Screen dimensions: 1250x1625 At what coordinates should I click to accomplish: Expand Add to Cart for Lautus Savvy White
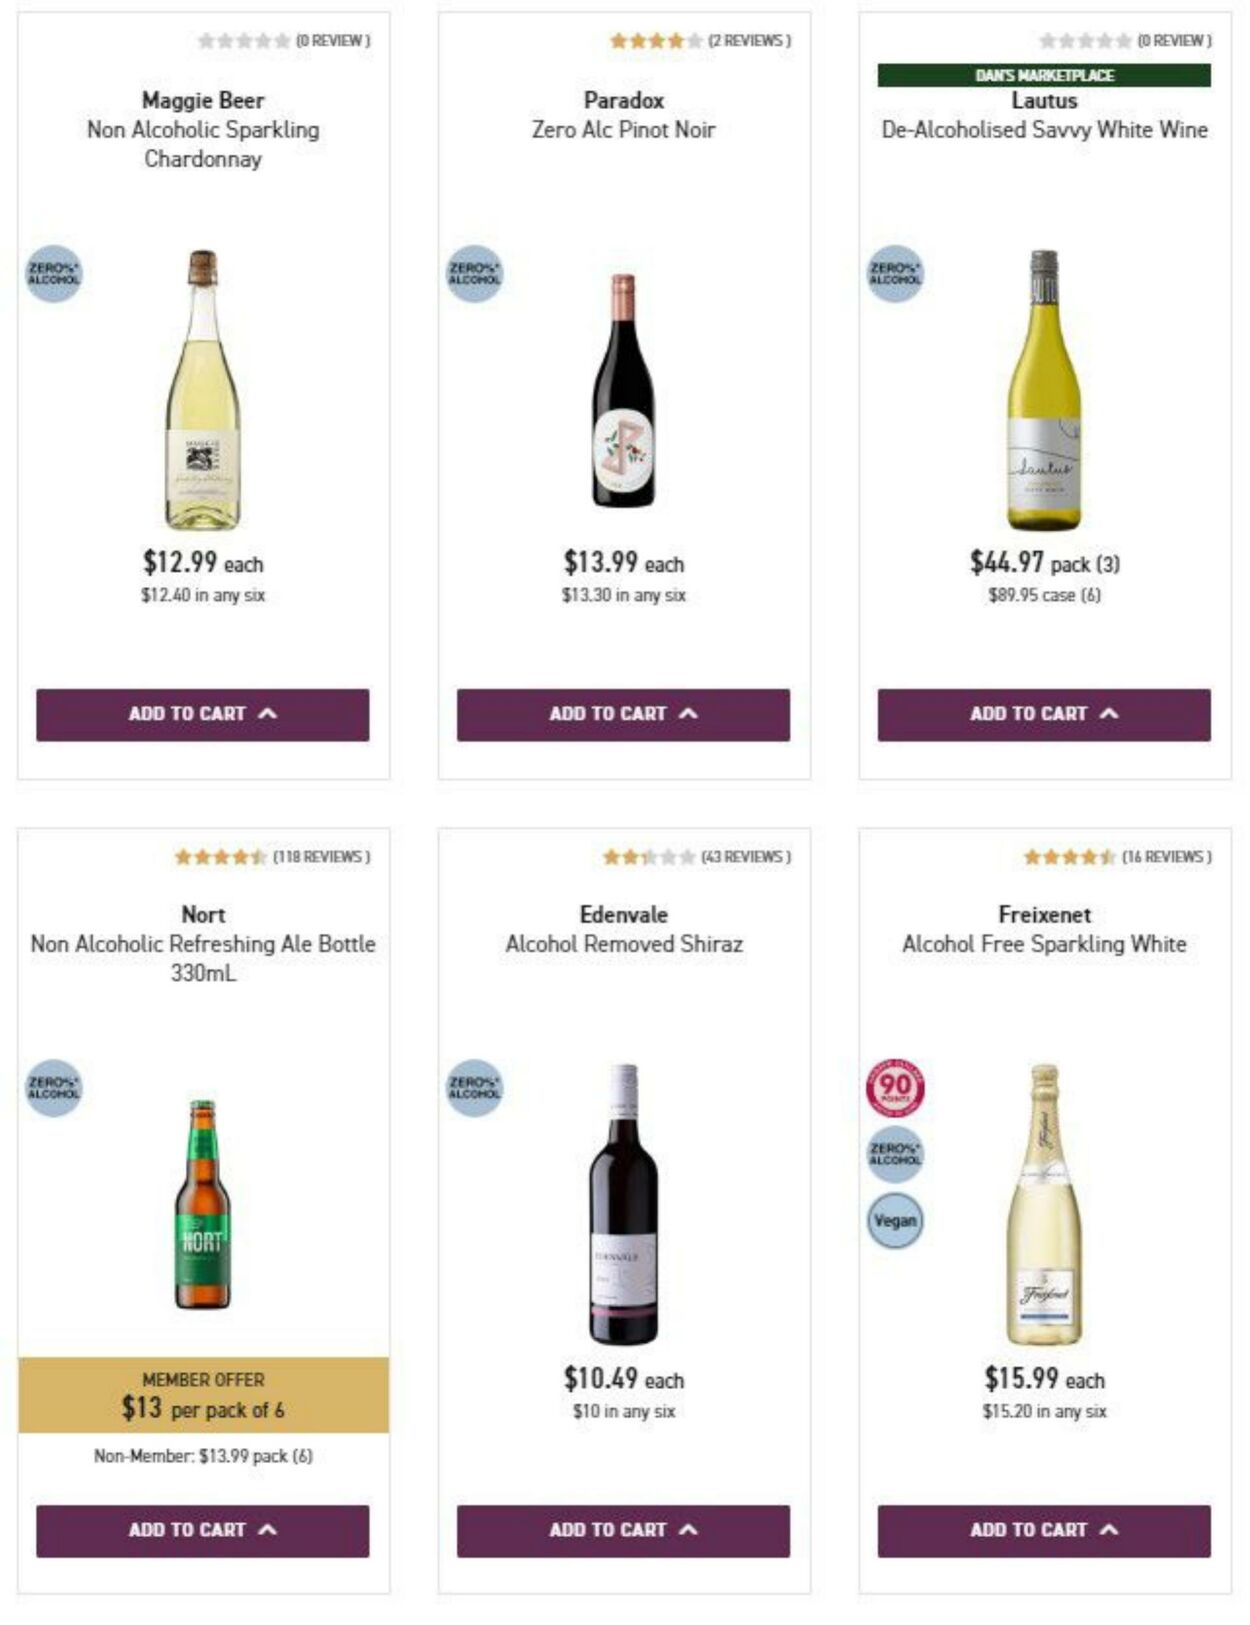pyautogui.click(x=1044, y=714)
